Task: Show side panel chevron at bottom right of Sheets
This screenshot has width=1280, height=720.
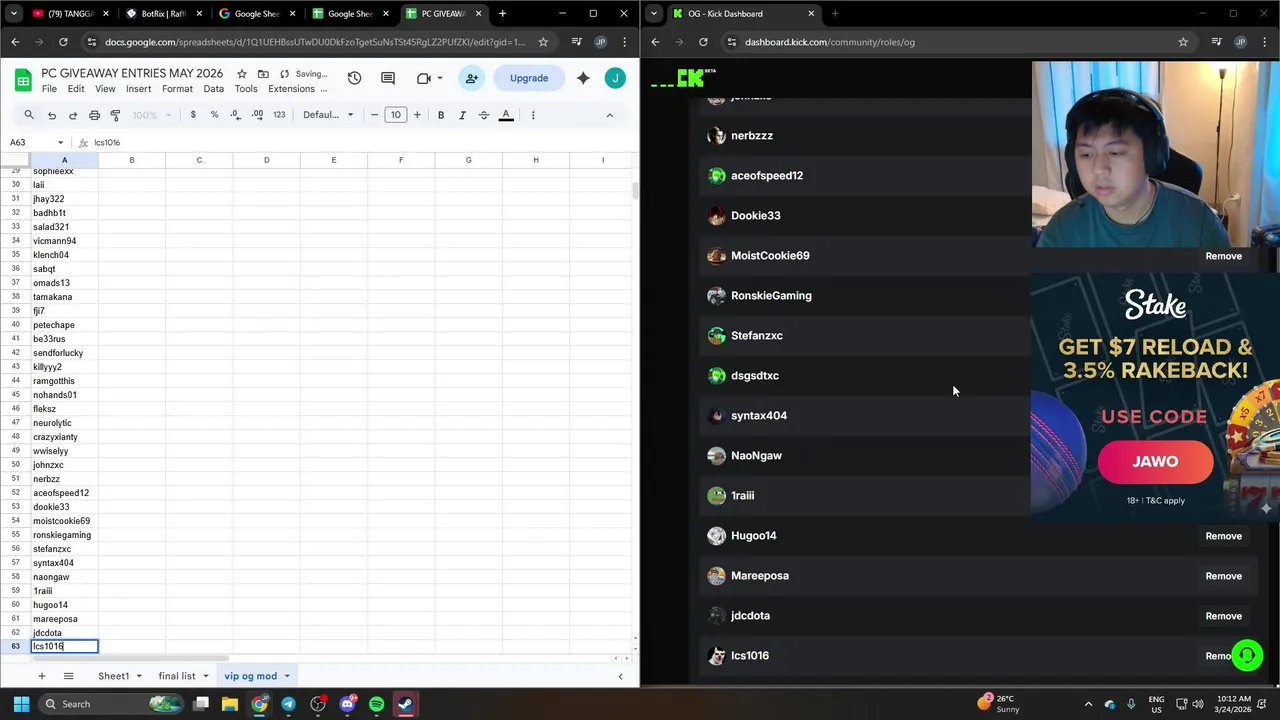Action: tap(620, 677)
